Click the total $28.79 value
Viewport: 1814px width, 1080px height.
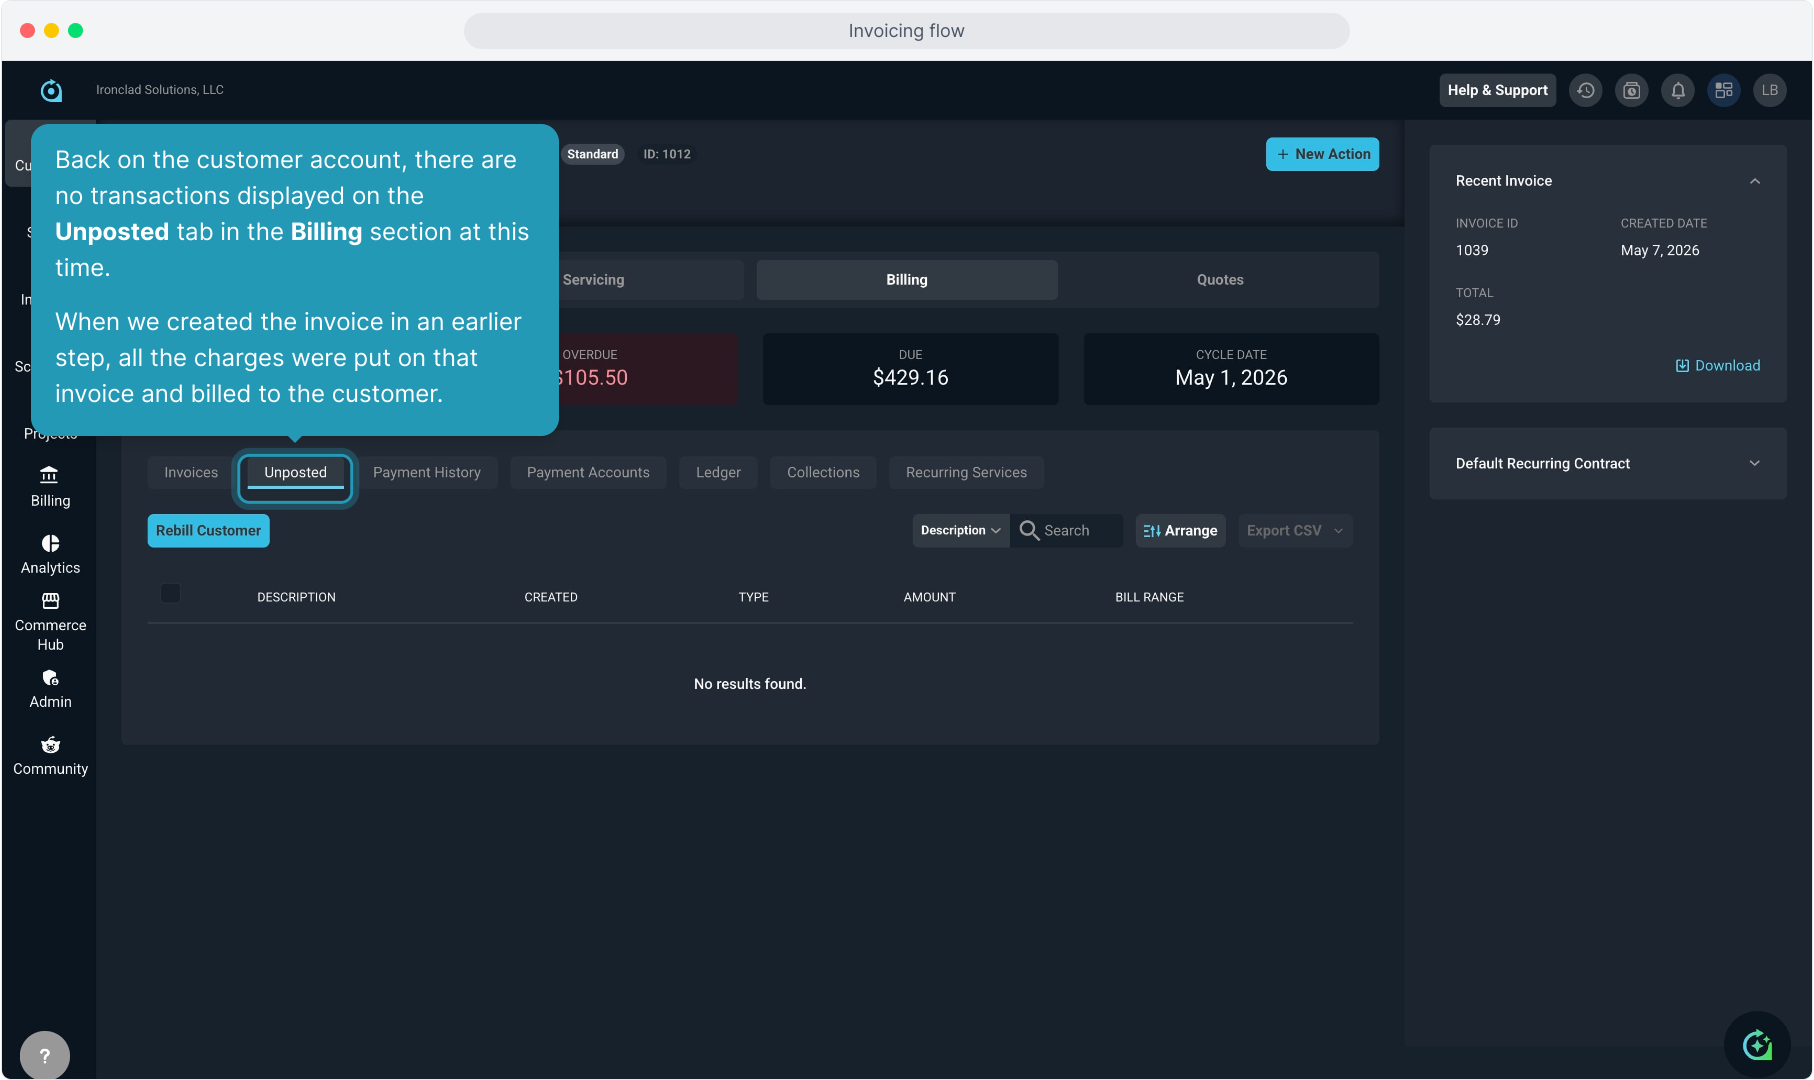(x=1478, y=320)
